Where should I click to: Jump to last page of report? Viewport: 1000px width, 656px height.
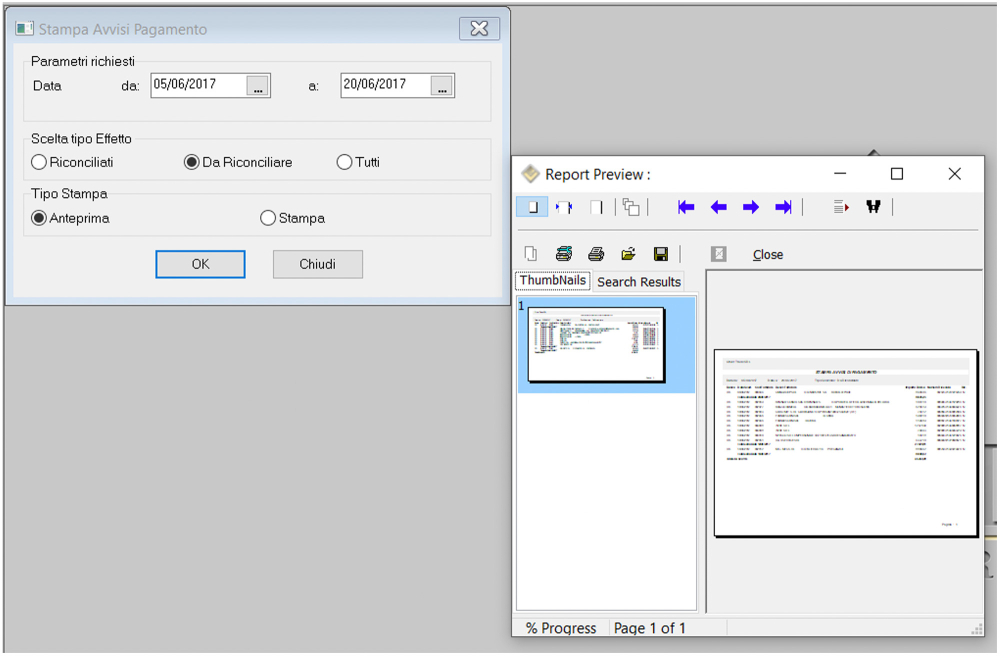pos(783,207)
